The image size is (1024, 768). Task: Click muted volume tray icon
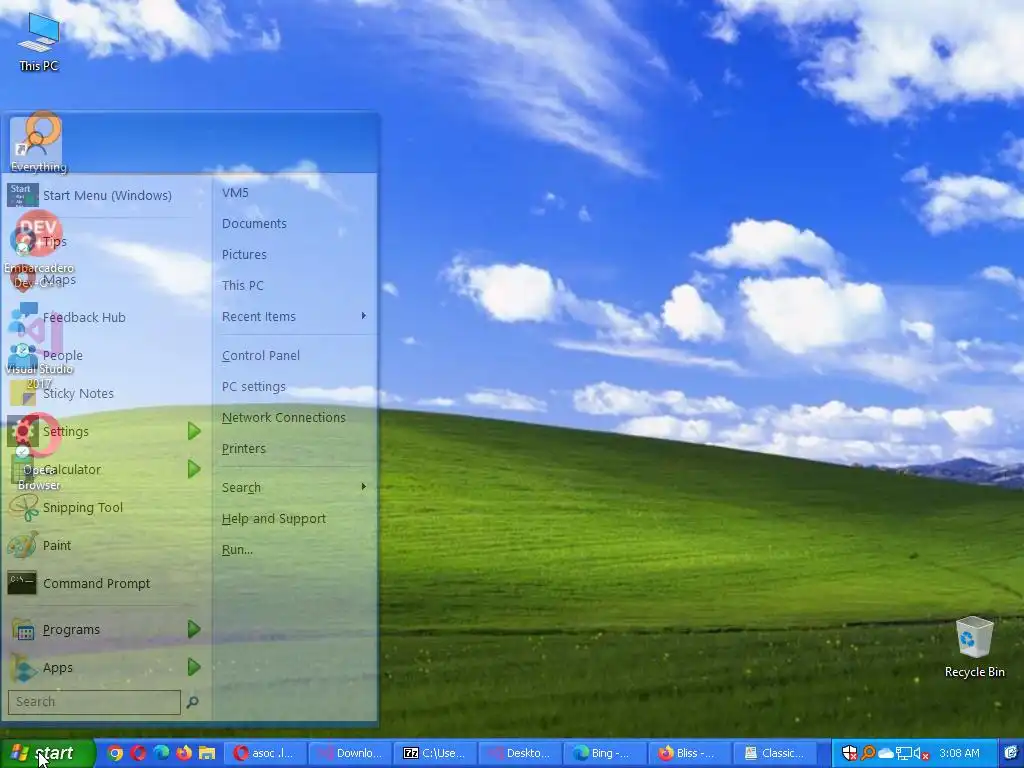(921, 753)
